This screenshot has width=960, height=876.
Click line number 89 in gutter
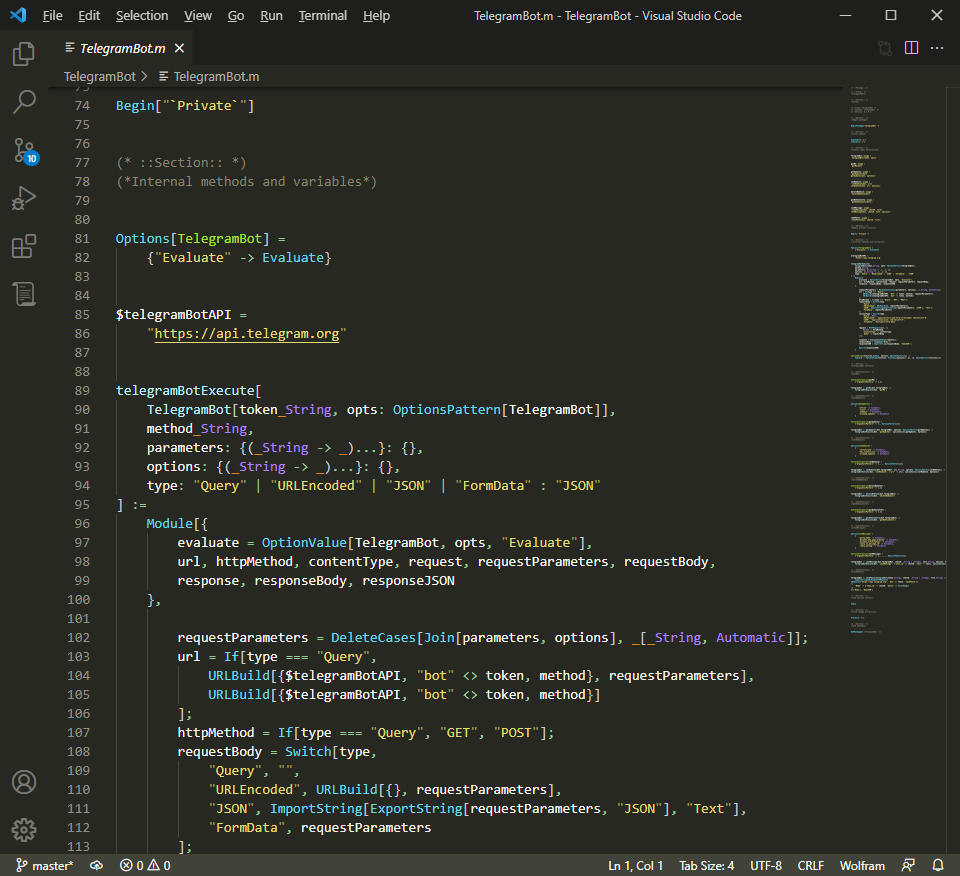[x=82, y=391]
